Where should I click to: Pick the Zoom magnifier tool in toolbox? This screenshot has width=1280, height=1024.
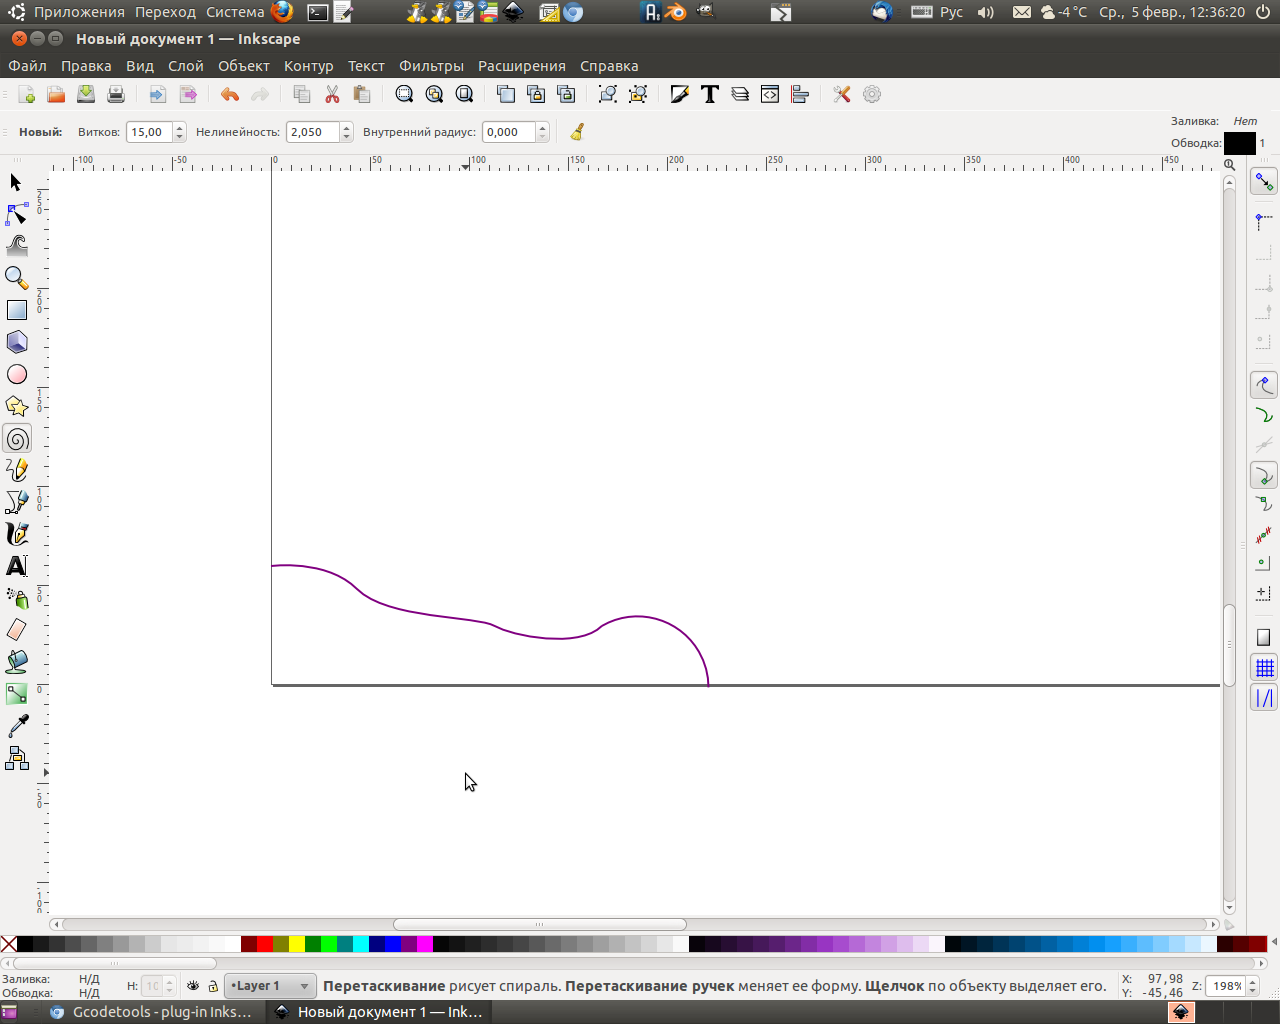(16, 278)
